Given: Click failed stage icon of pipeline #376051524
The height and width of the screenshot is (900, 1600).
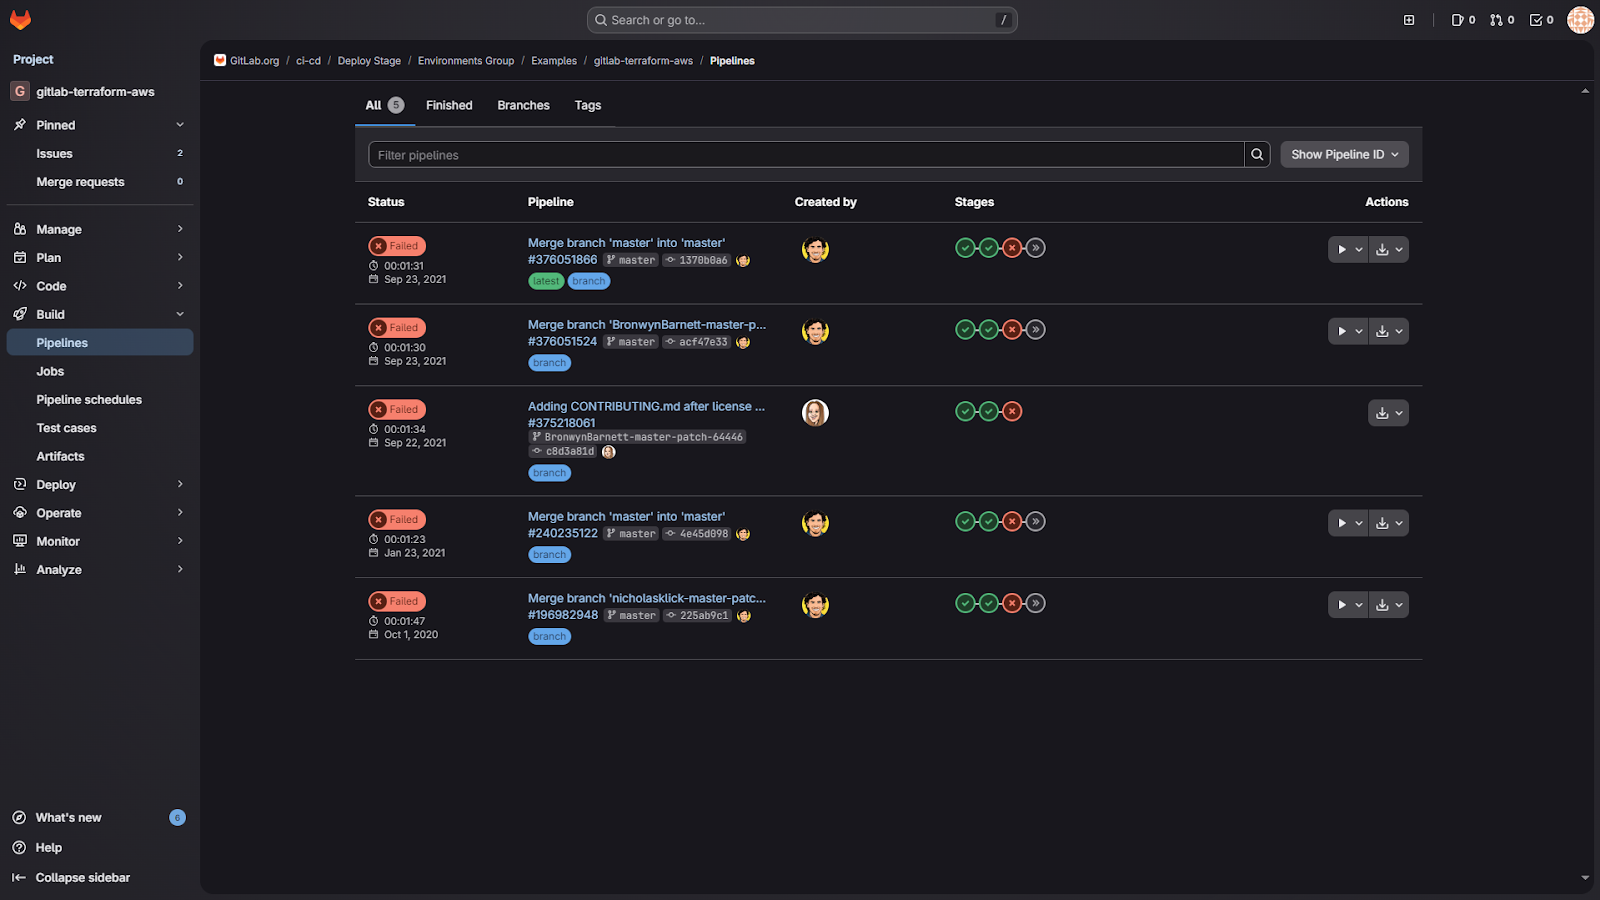Looking at the screenshot, I should (1012, 330).
